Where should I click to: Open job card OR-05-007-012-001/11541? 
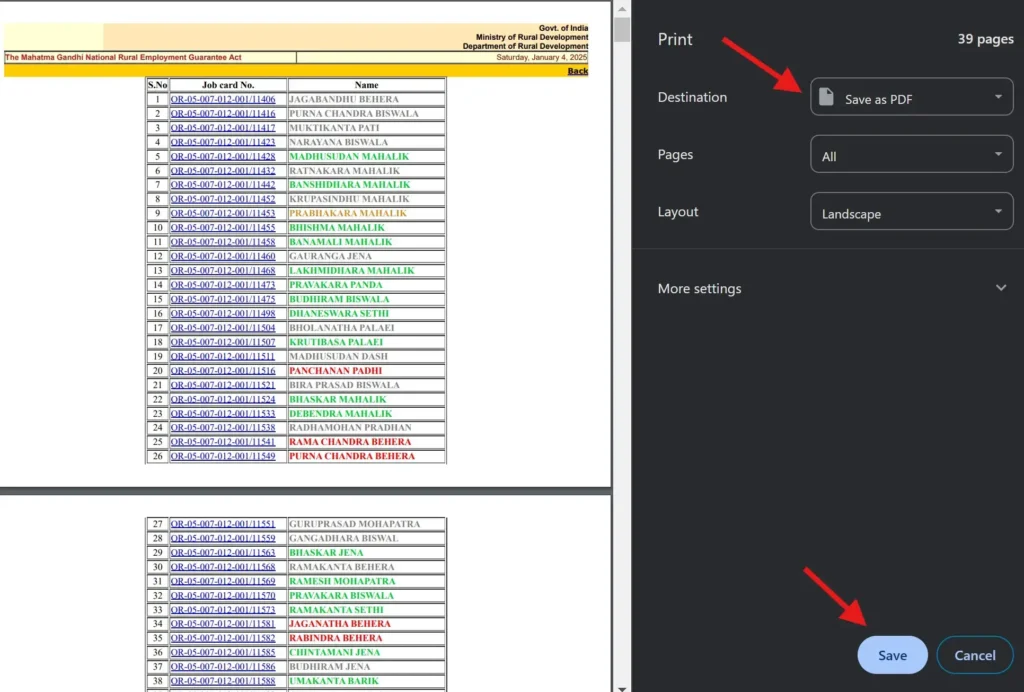click(x=223, y=442)
